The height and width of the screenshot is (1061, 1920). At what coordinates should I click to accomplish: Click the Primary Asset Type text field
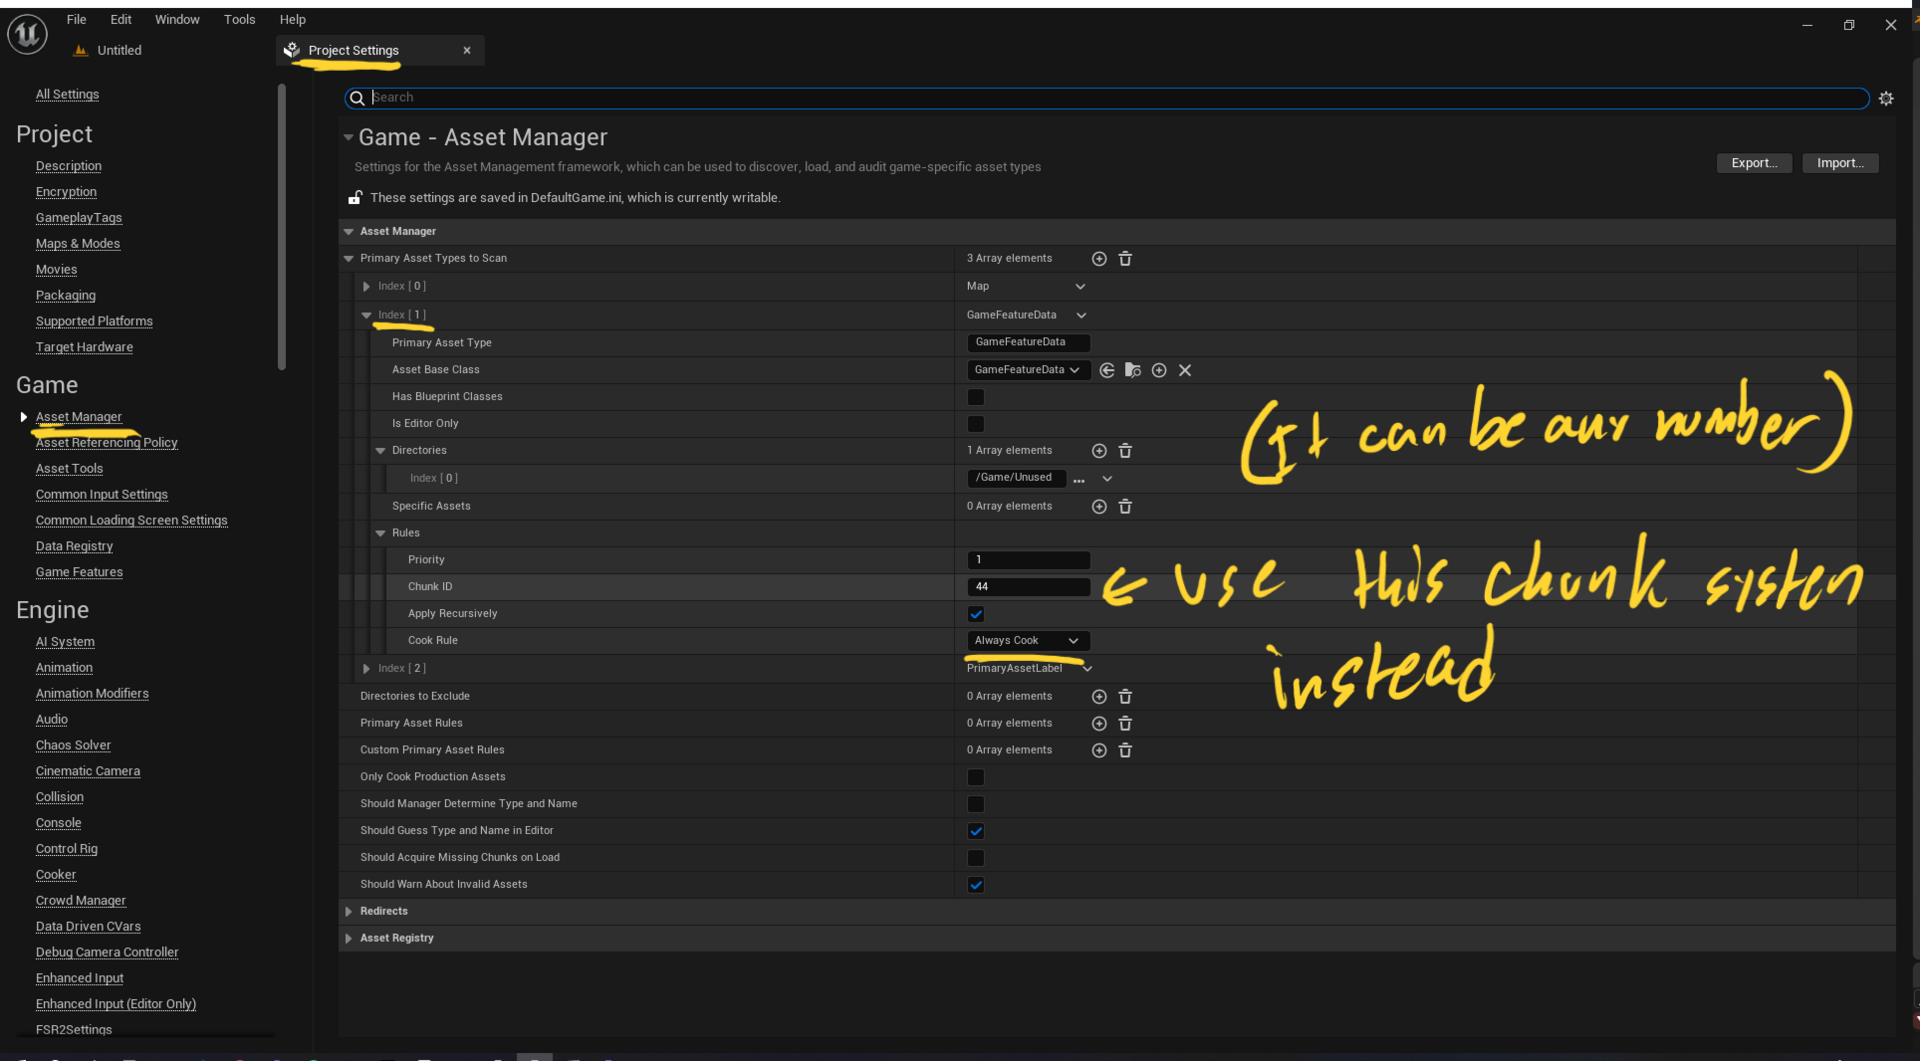click(1028, 343)
